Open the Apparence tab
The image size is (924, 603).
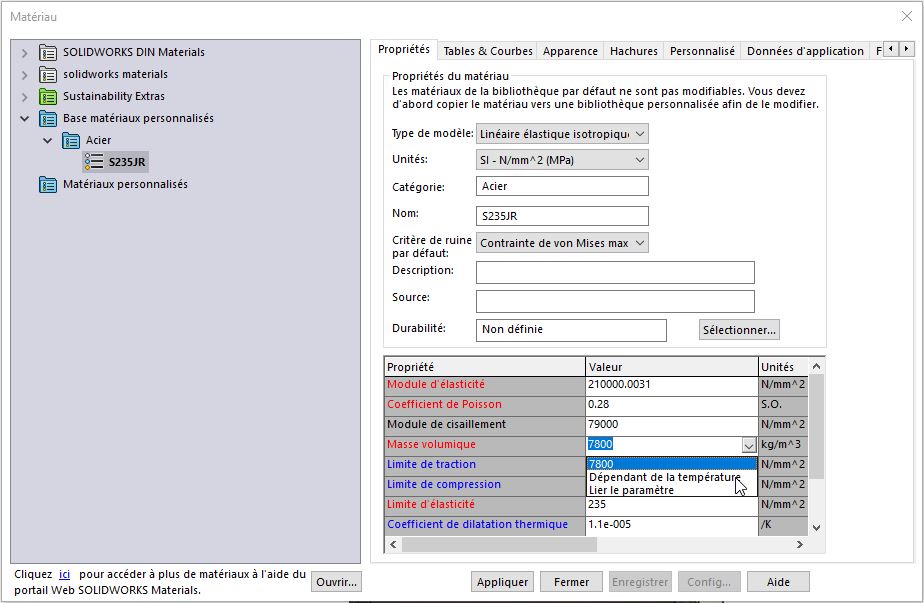coord(570,51)
